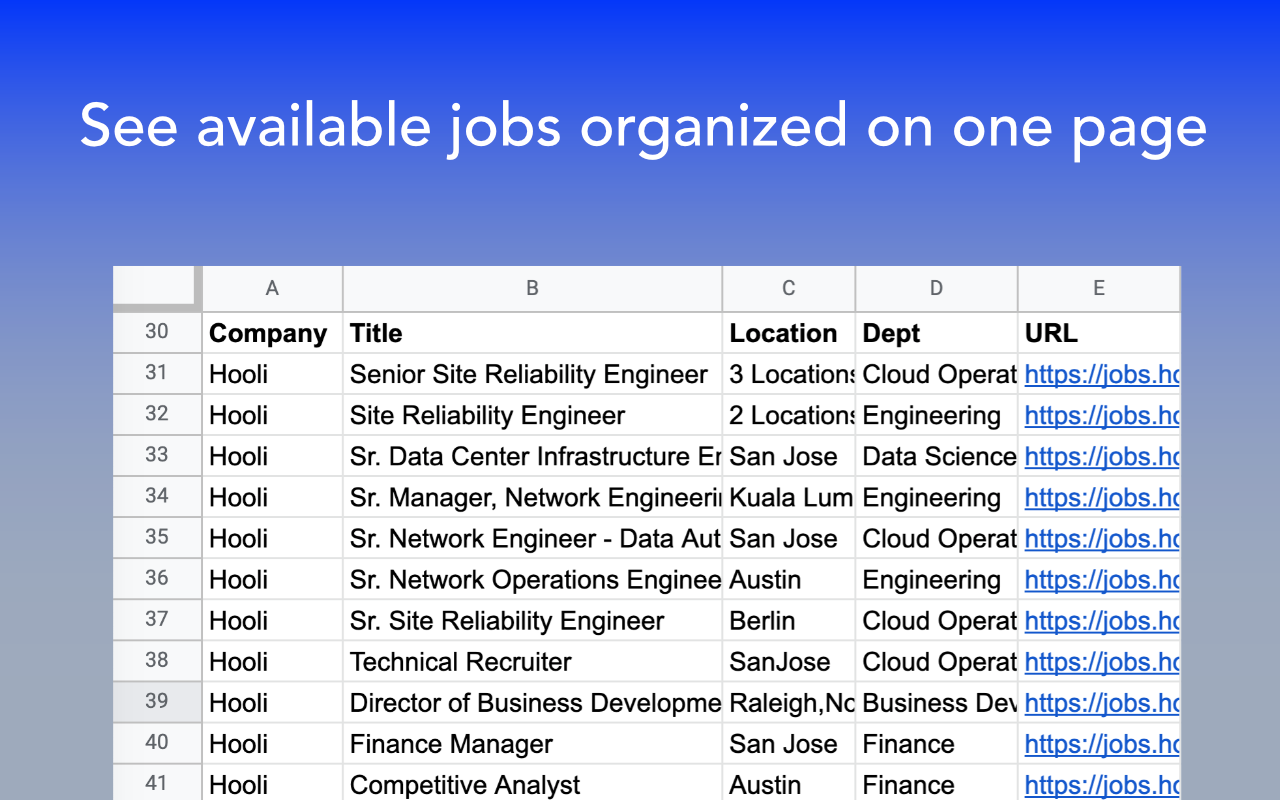This screenshot has height=800, width=1280.
Task: Select the 3 Locations cell
Action: pyautogui.click(x=789, y=374)
